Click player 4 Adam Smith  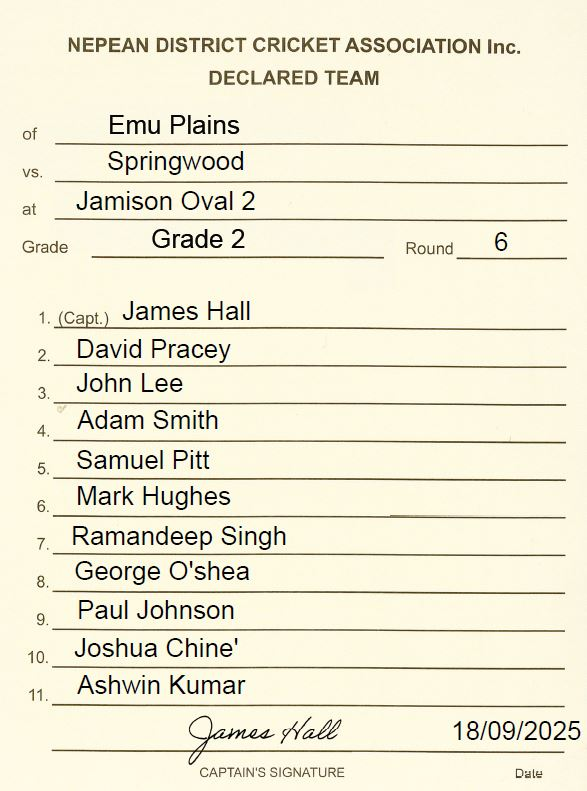point(148,420)
